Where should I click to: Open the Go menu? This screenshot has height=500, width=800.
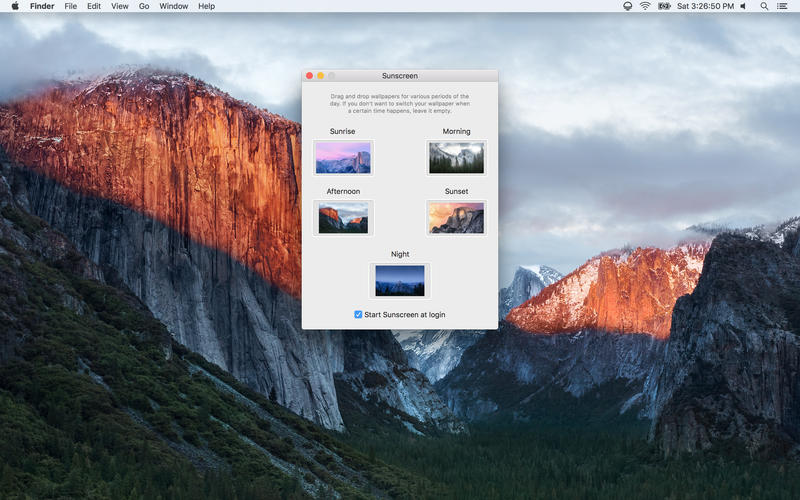point(144,6)
